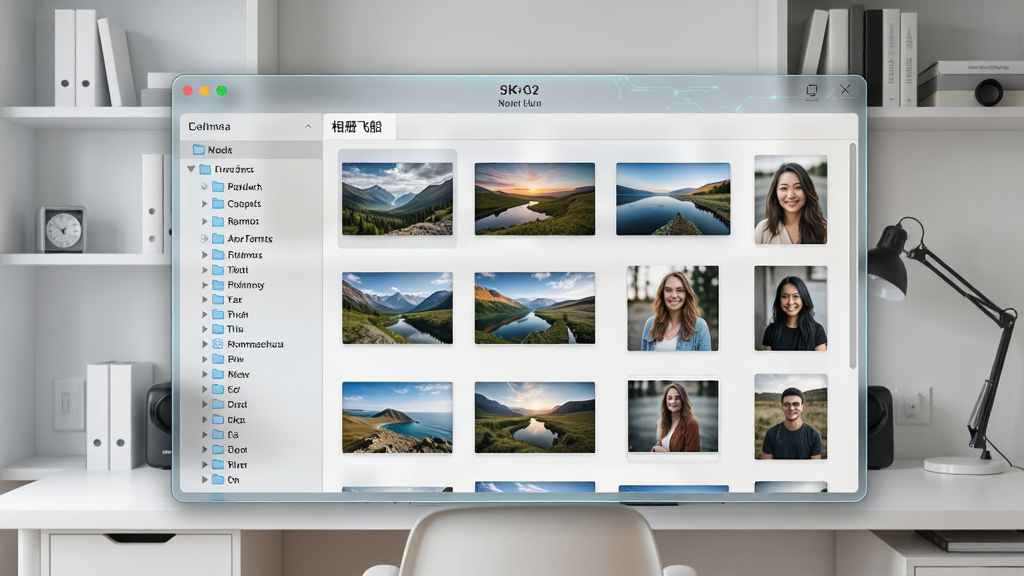Expand the Apr Formts folder arrow
Viewport: 1024px width, 576px height.
[x=204, y=239]
